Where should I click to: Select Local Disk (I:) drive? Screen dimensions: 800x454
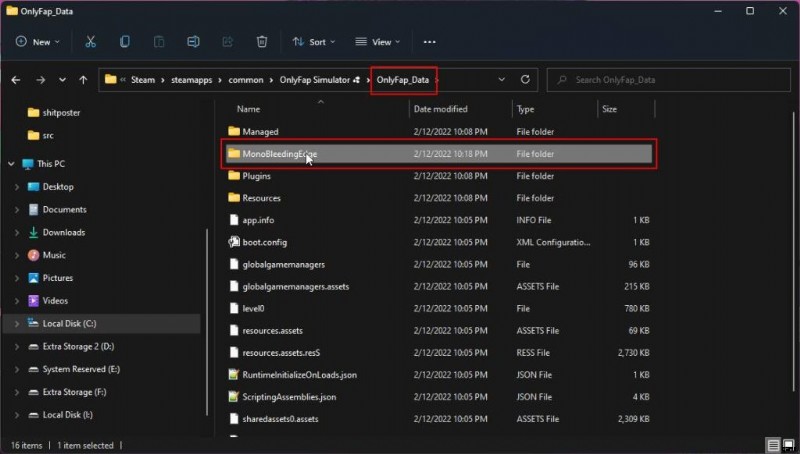(x=60, y=415)
